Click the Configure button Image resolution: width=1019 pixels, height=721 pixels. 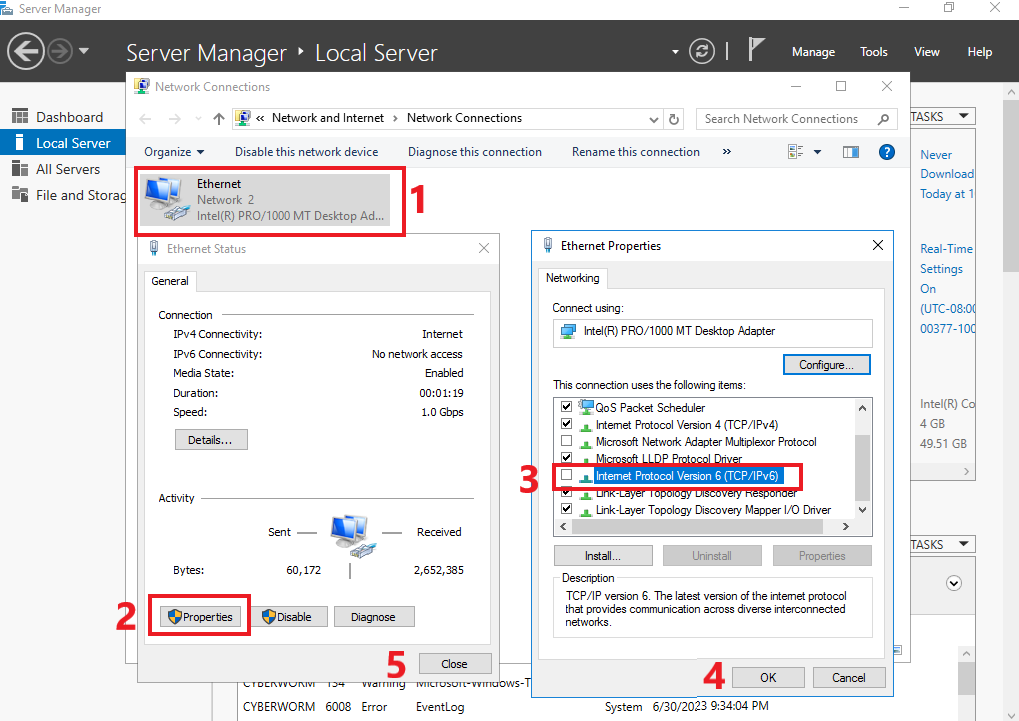(x=826, y=365)
